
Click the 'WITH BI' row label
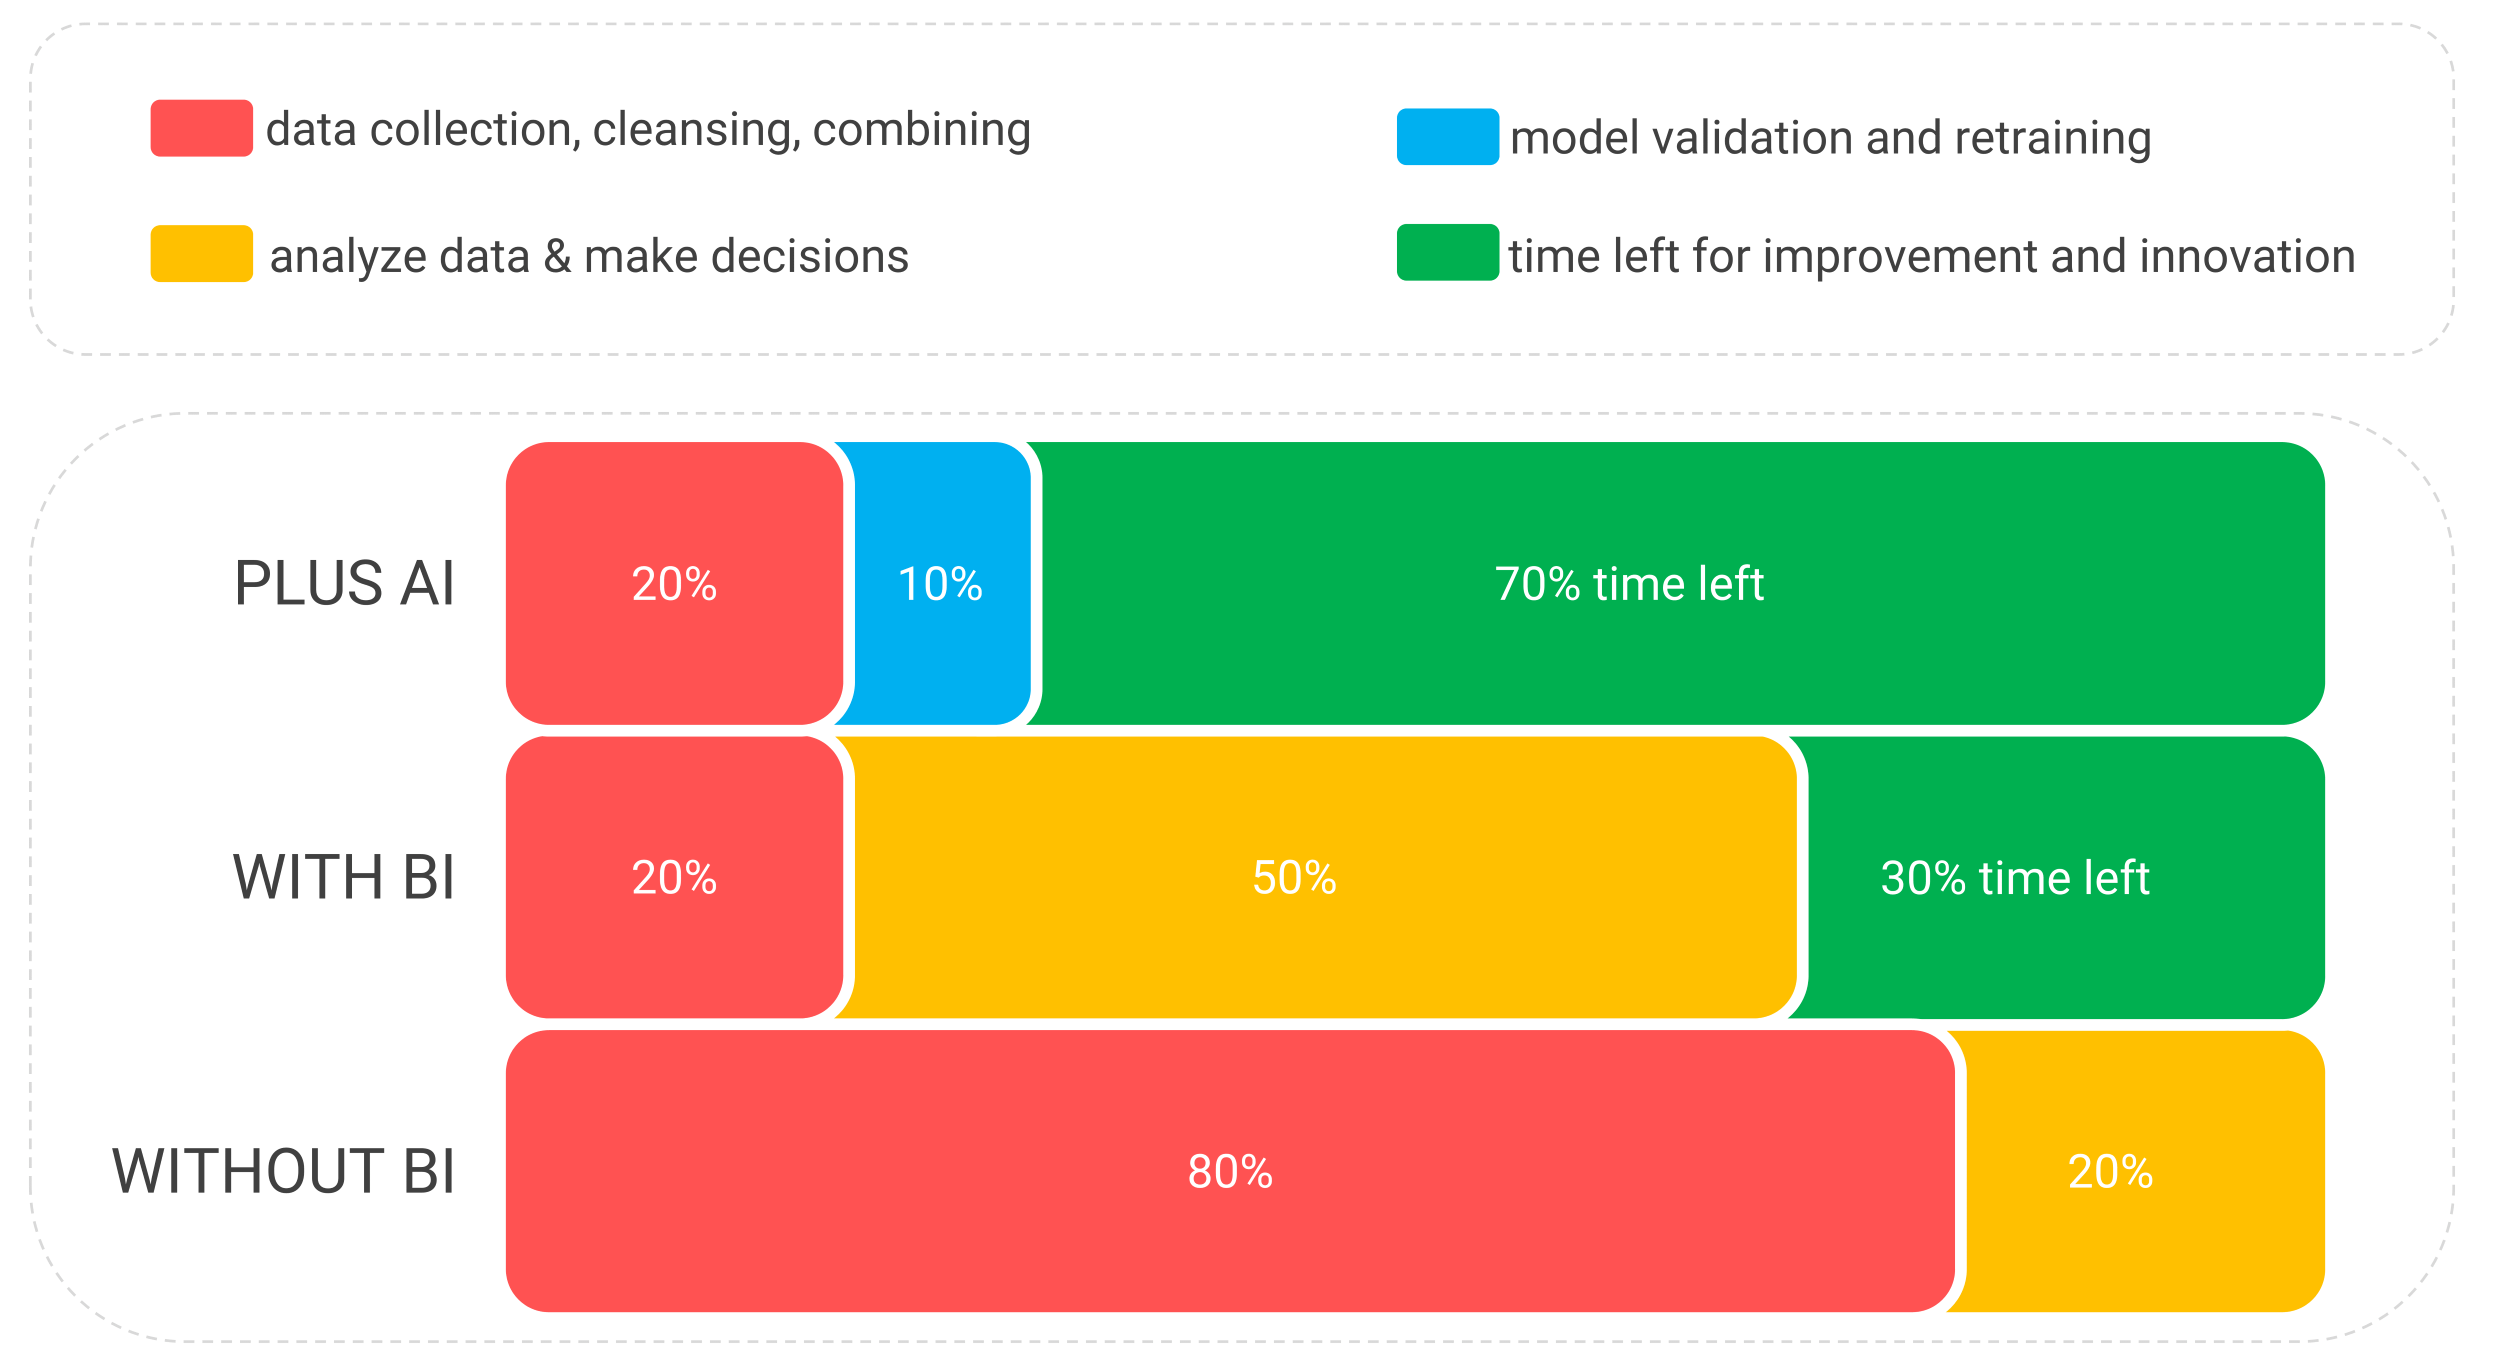tap(344, 877)
